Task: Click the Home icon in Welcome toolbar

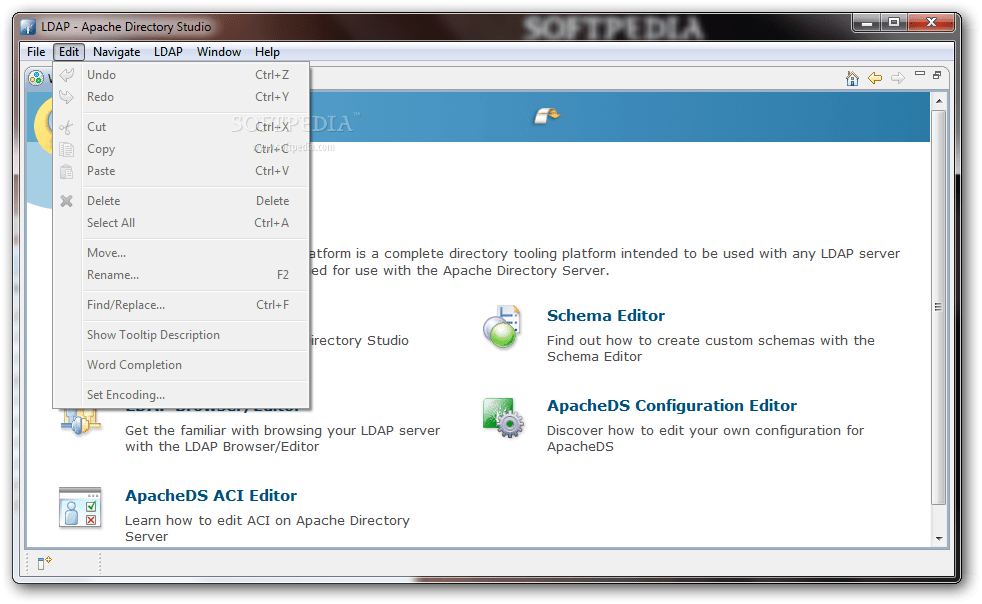Action: (852, 78)
